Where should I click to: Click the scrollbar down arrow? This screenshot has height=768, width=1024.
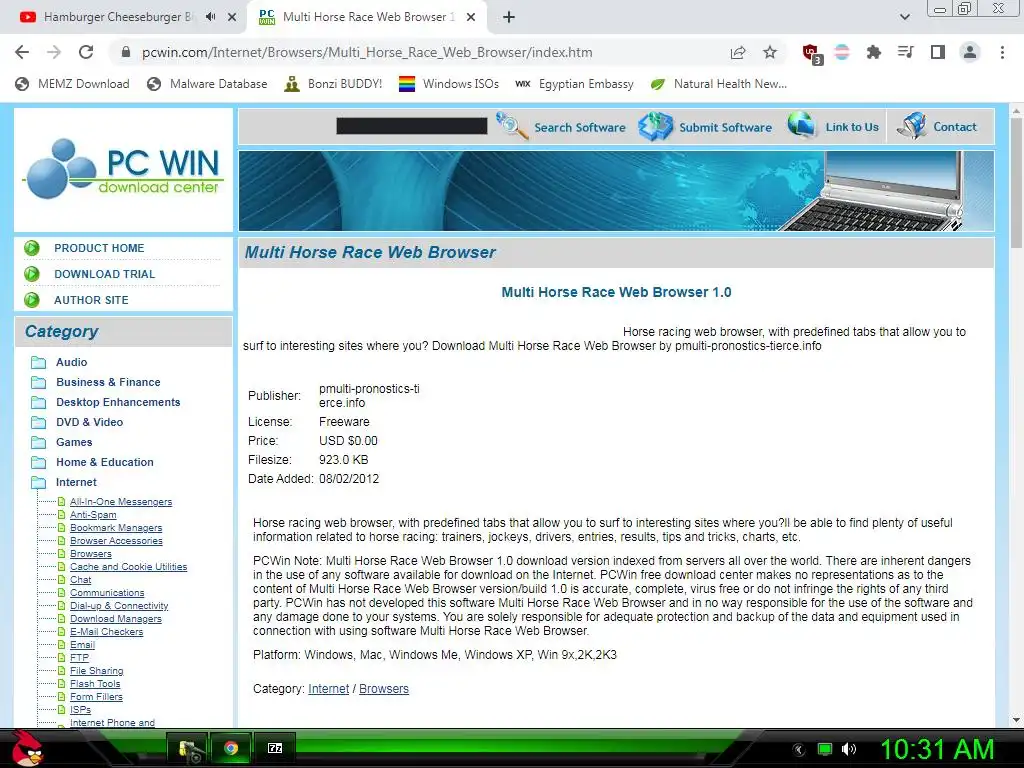(1016, 720)
